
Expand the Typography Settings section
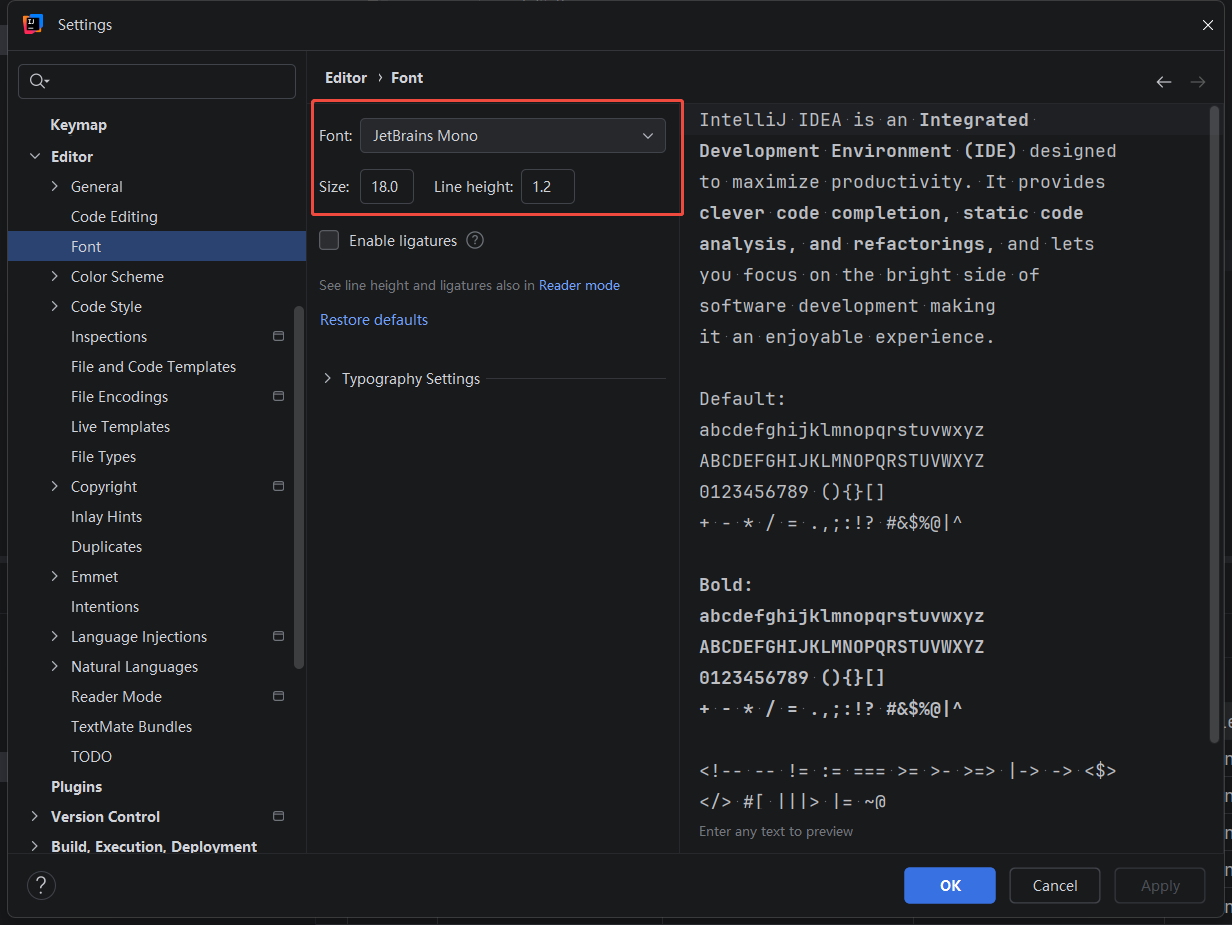coord(327,379)
